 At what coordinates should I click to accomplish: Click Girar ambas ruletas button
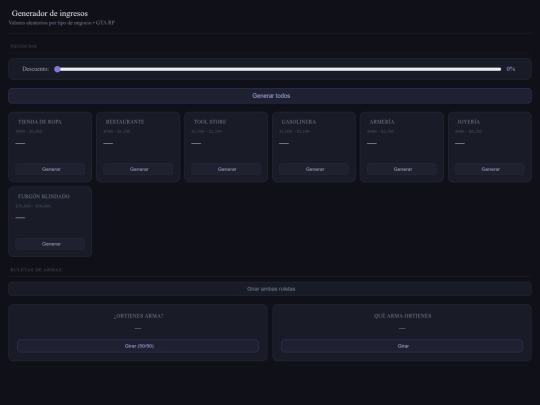click(270, 289)
